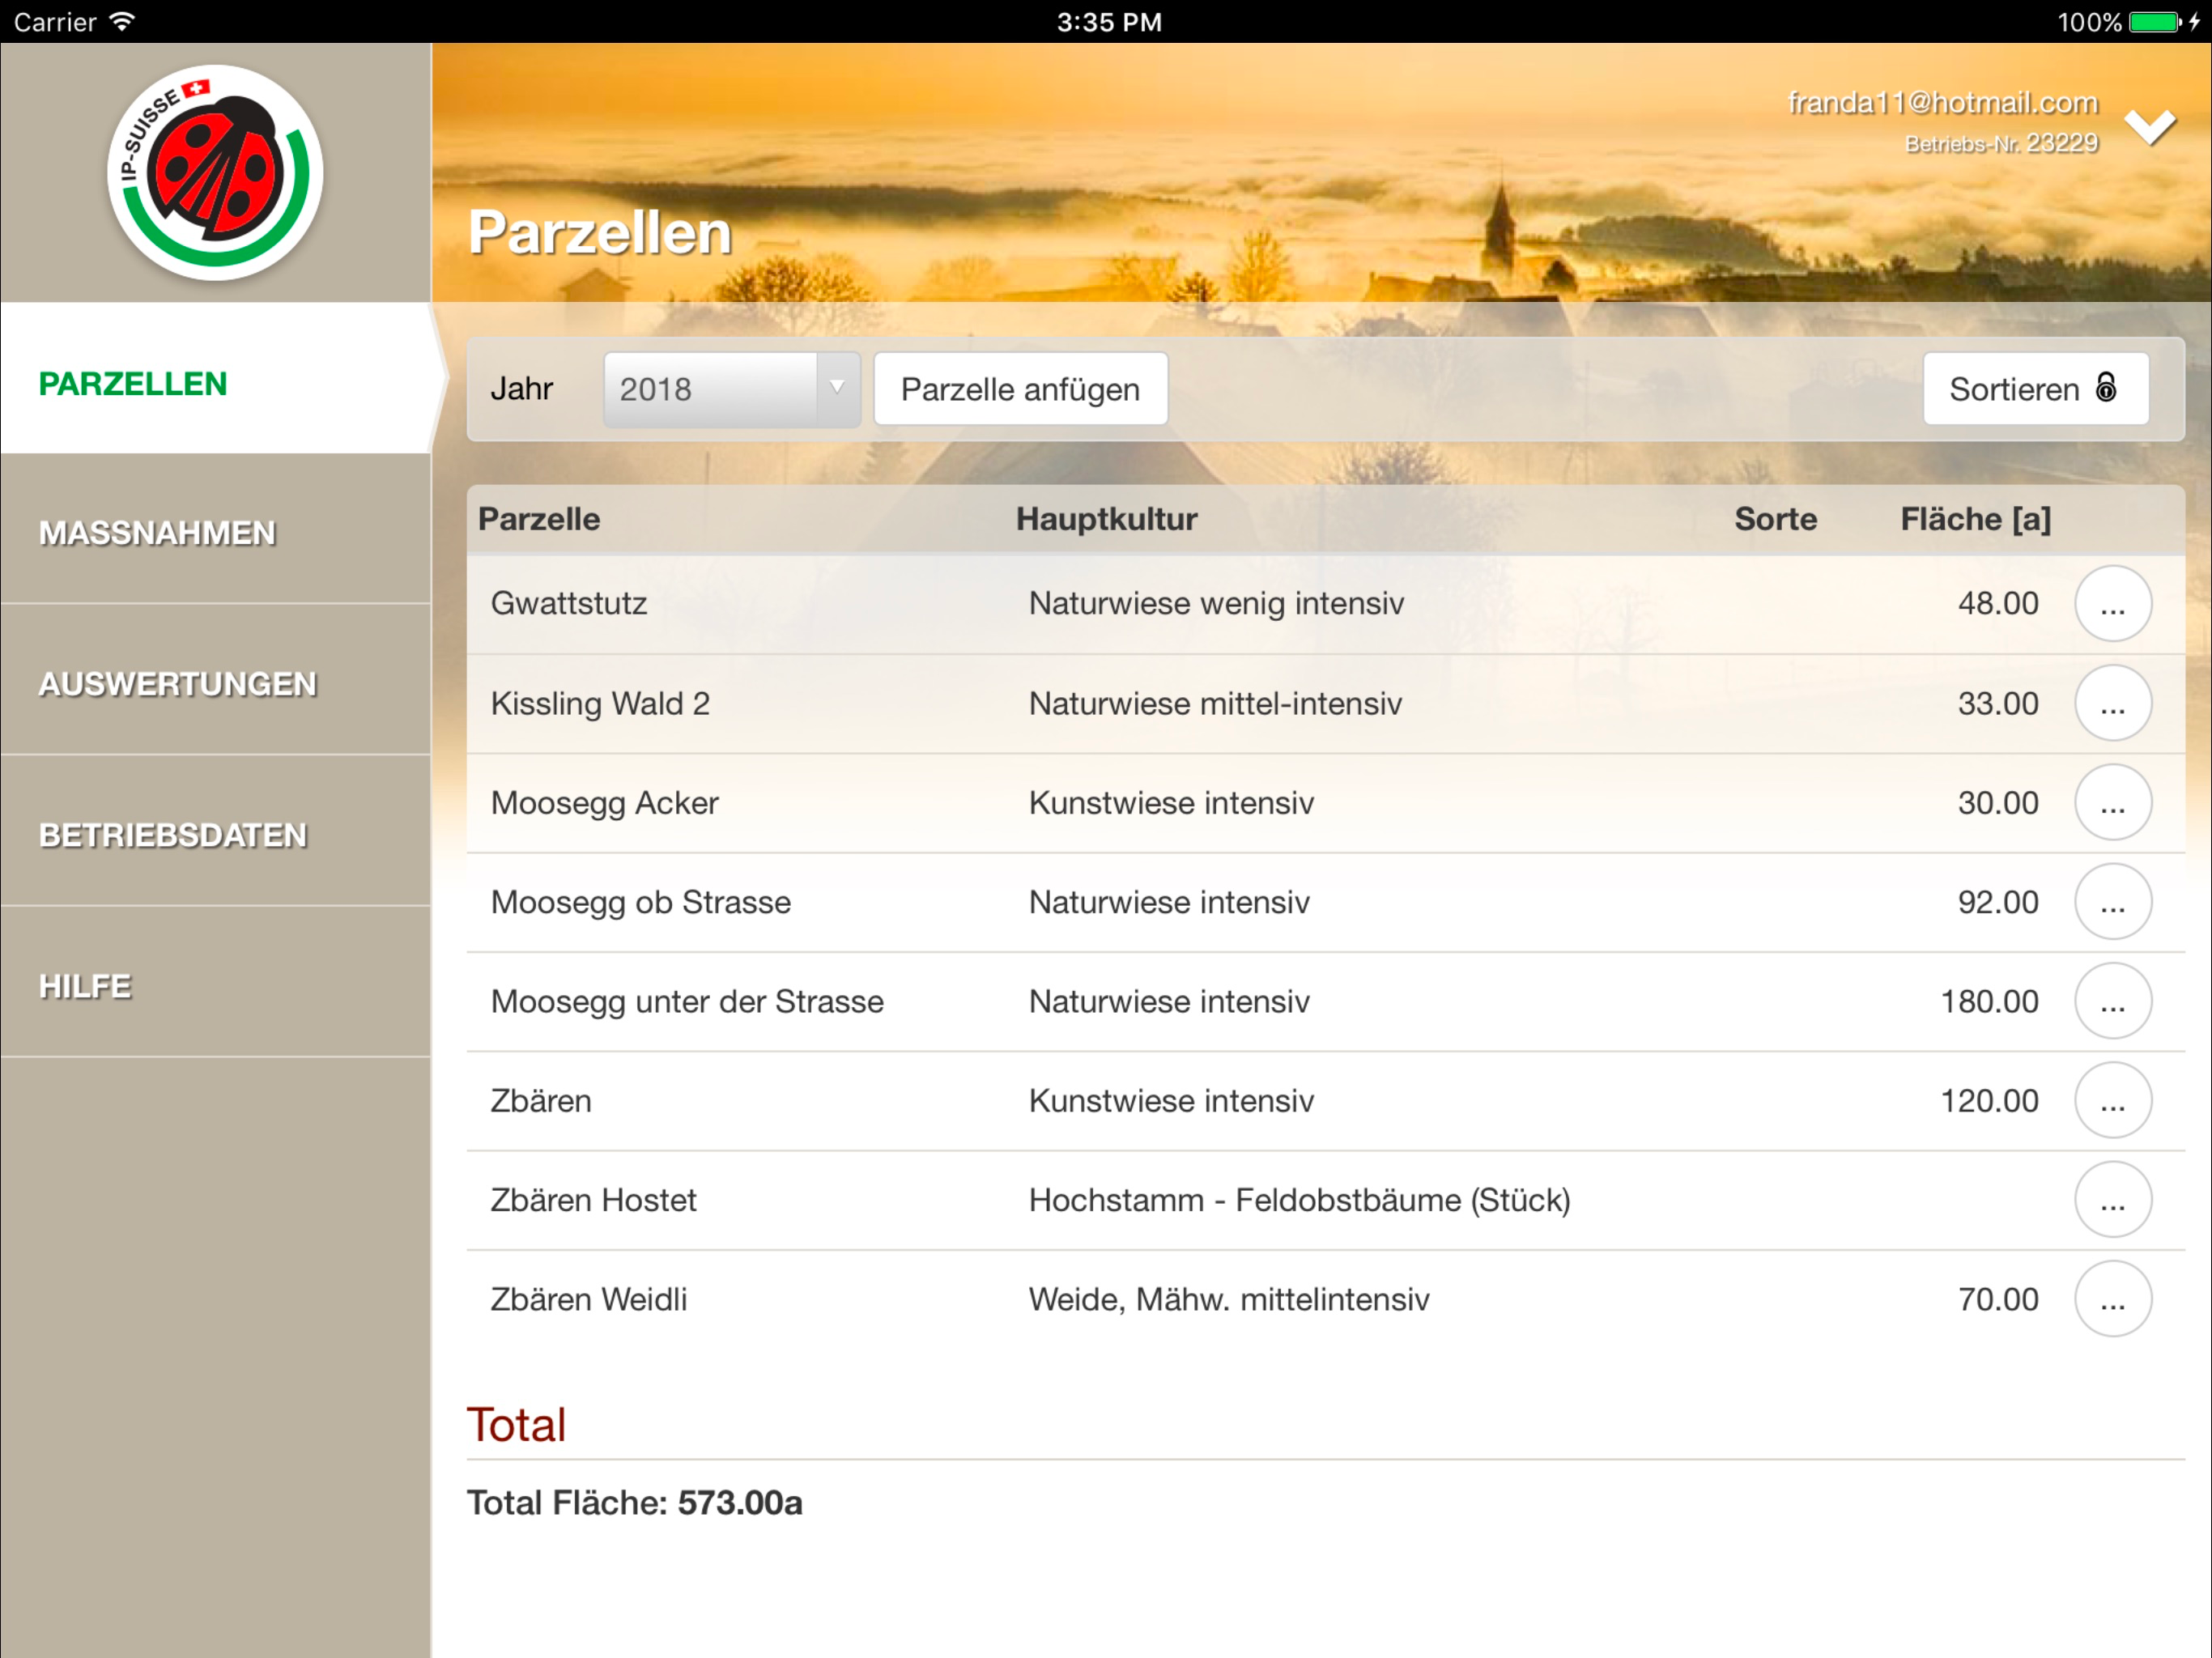This screenshot has height=1658, width=2212.
Task: Tap the Gwattstutz parcel name
Action: 569,604
